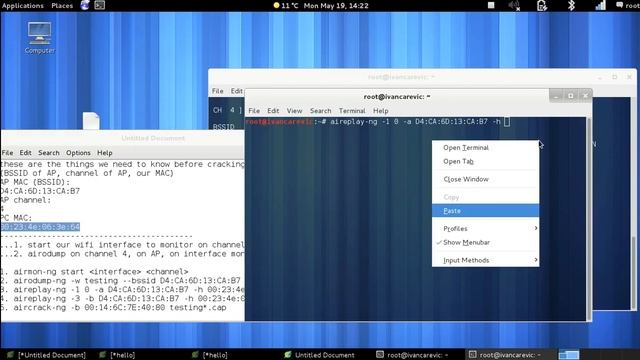Choose Paste in the context menu
This screenshot has width=640, height=360.
[x=485, y=211]
